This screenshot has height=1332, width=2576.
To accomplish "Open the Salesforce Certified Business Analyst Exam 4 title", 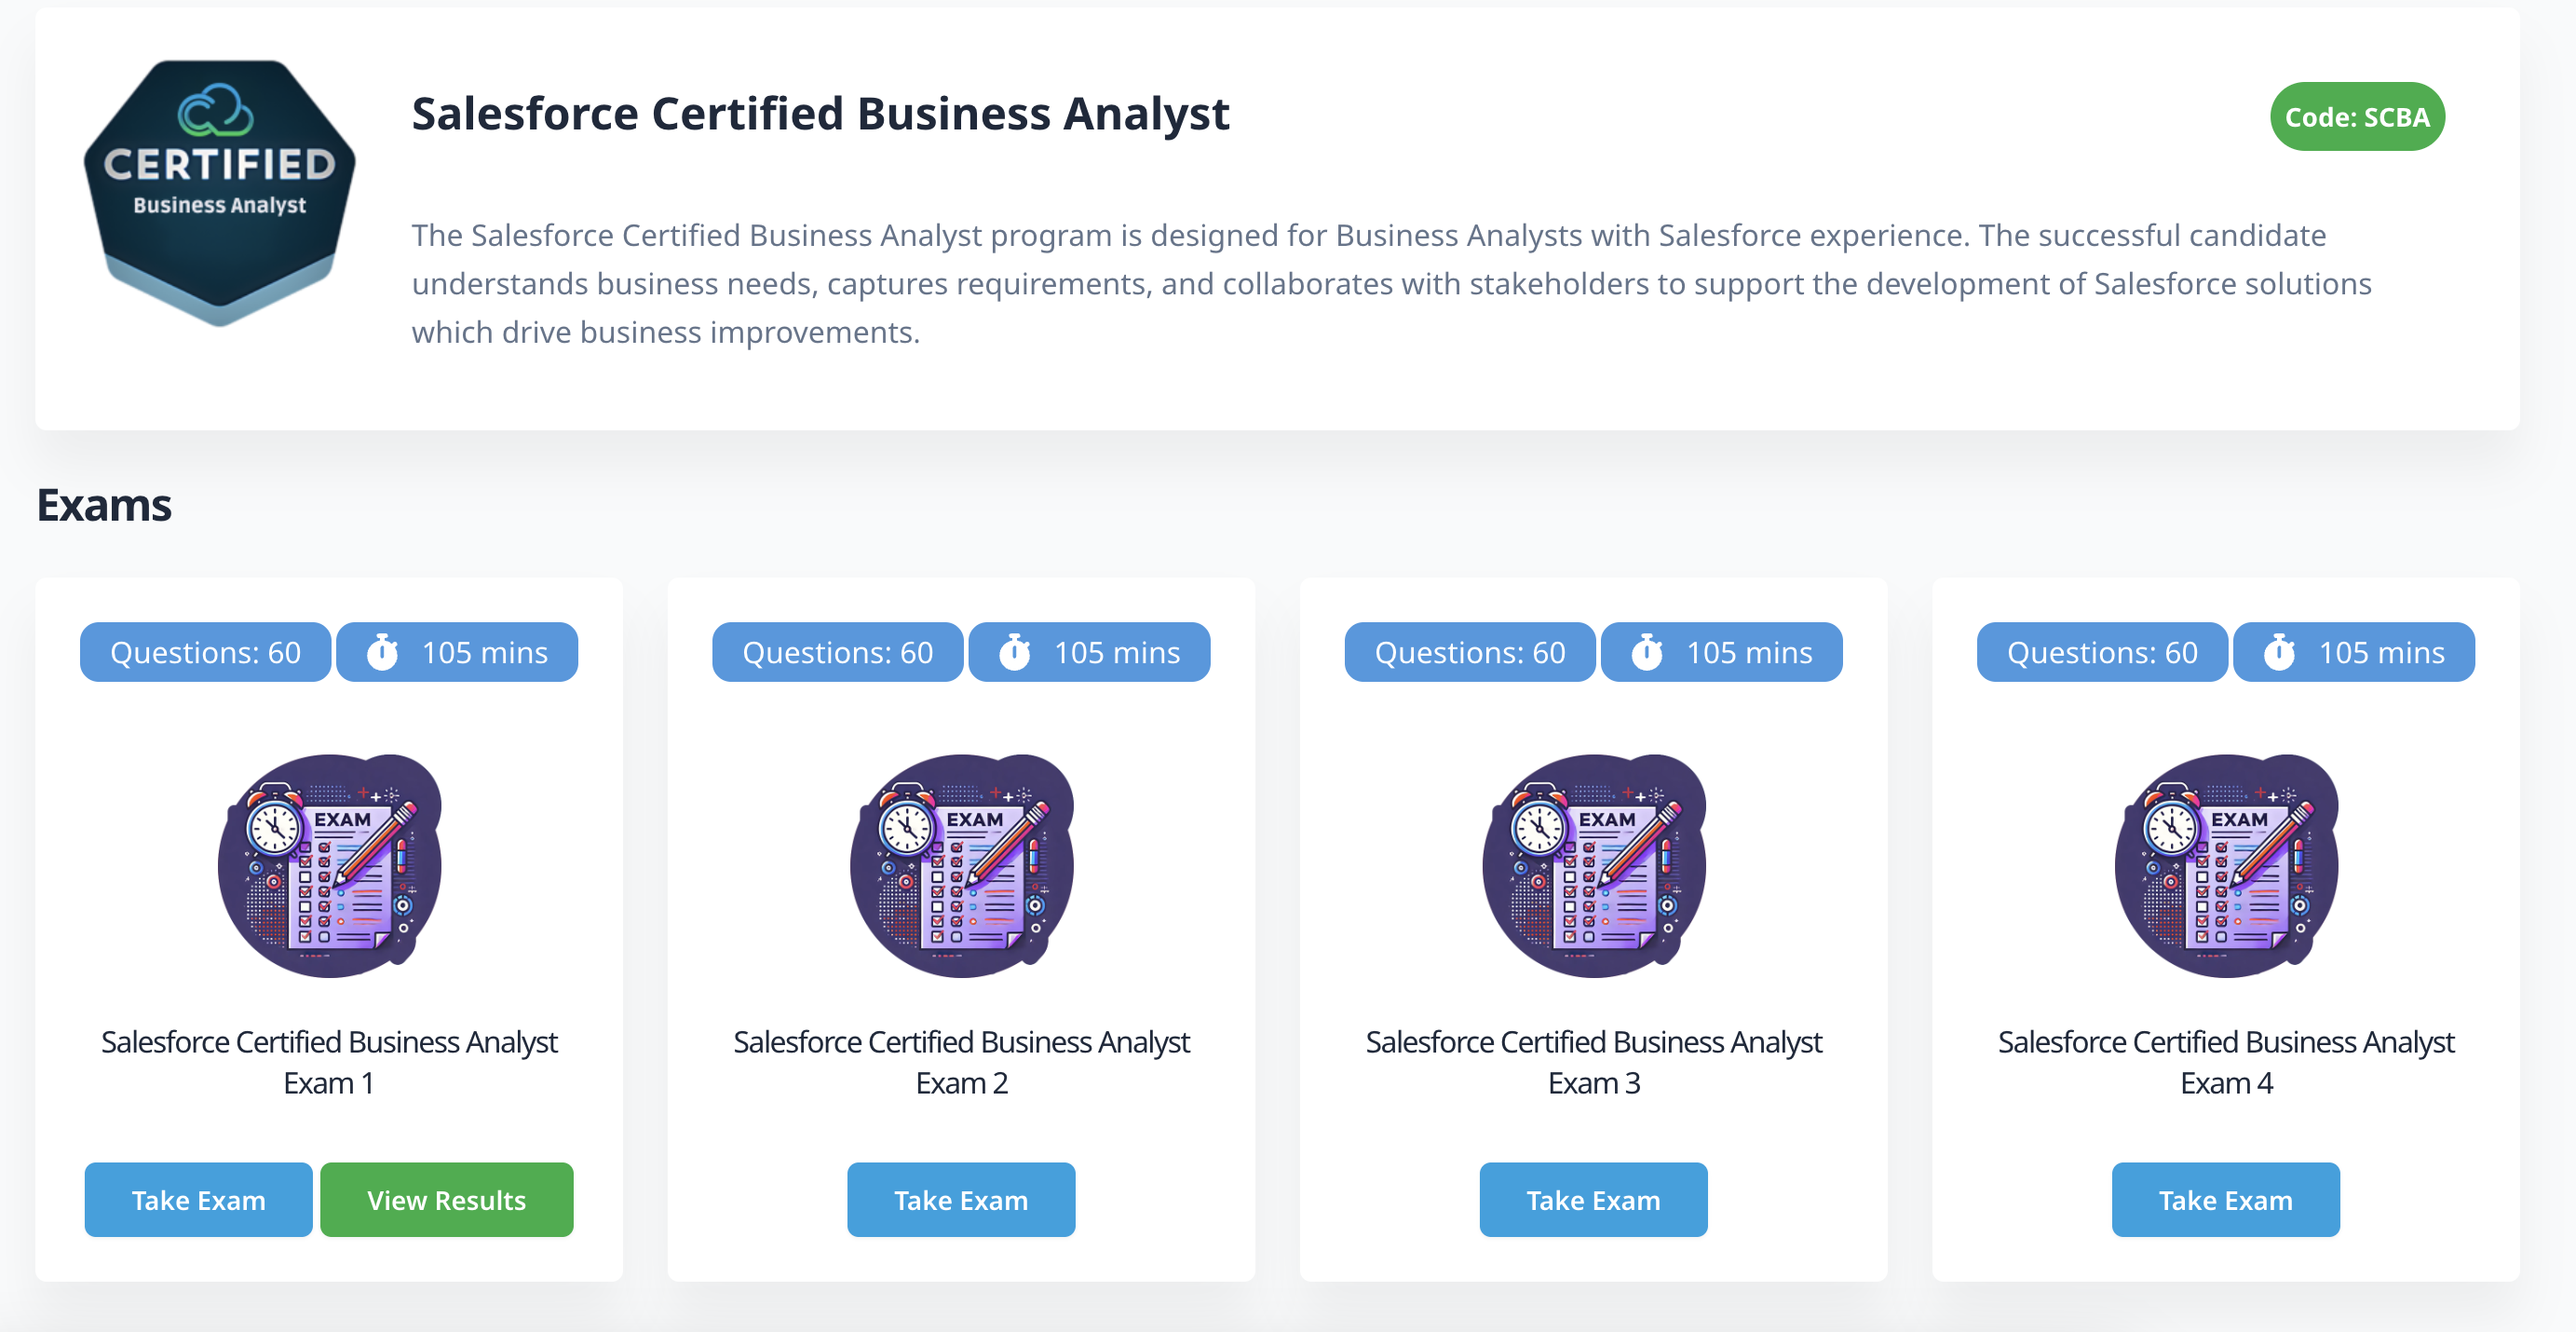I will coord(2225,1062).
